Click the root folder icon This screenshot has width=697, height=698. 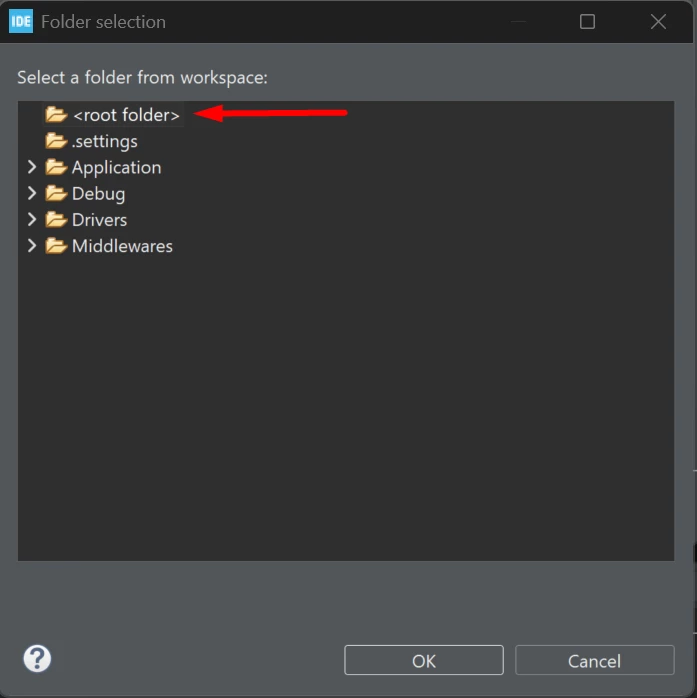pos(56,115)
